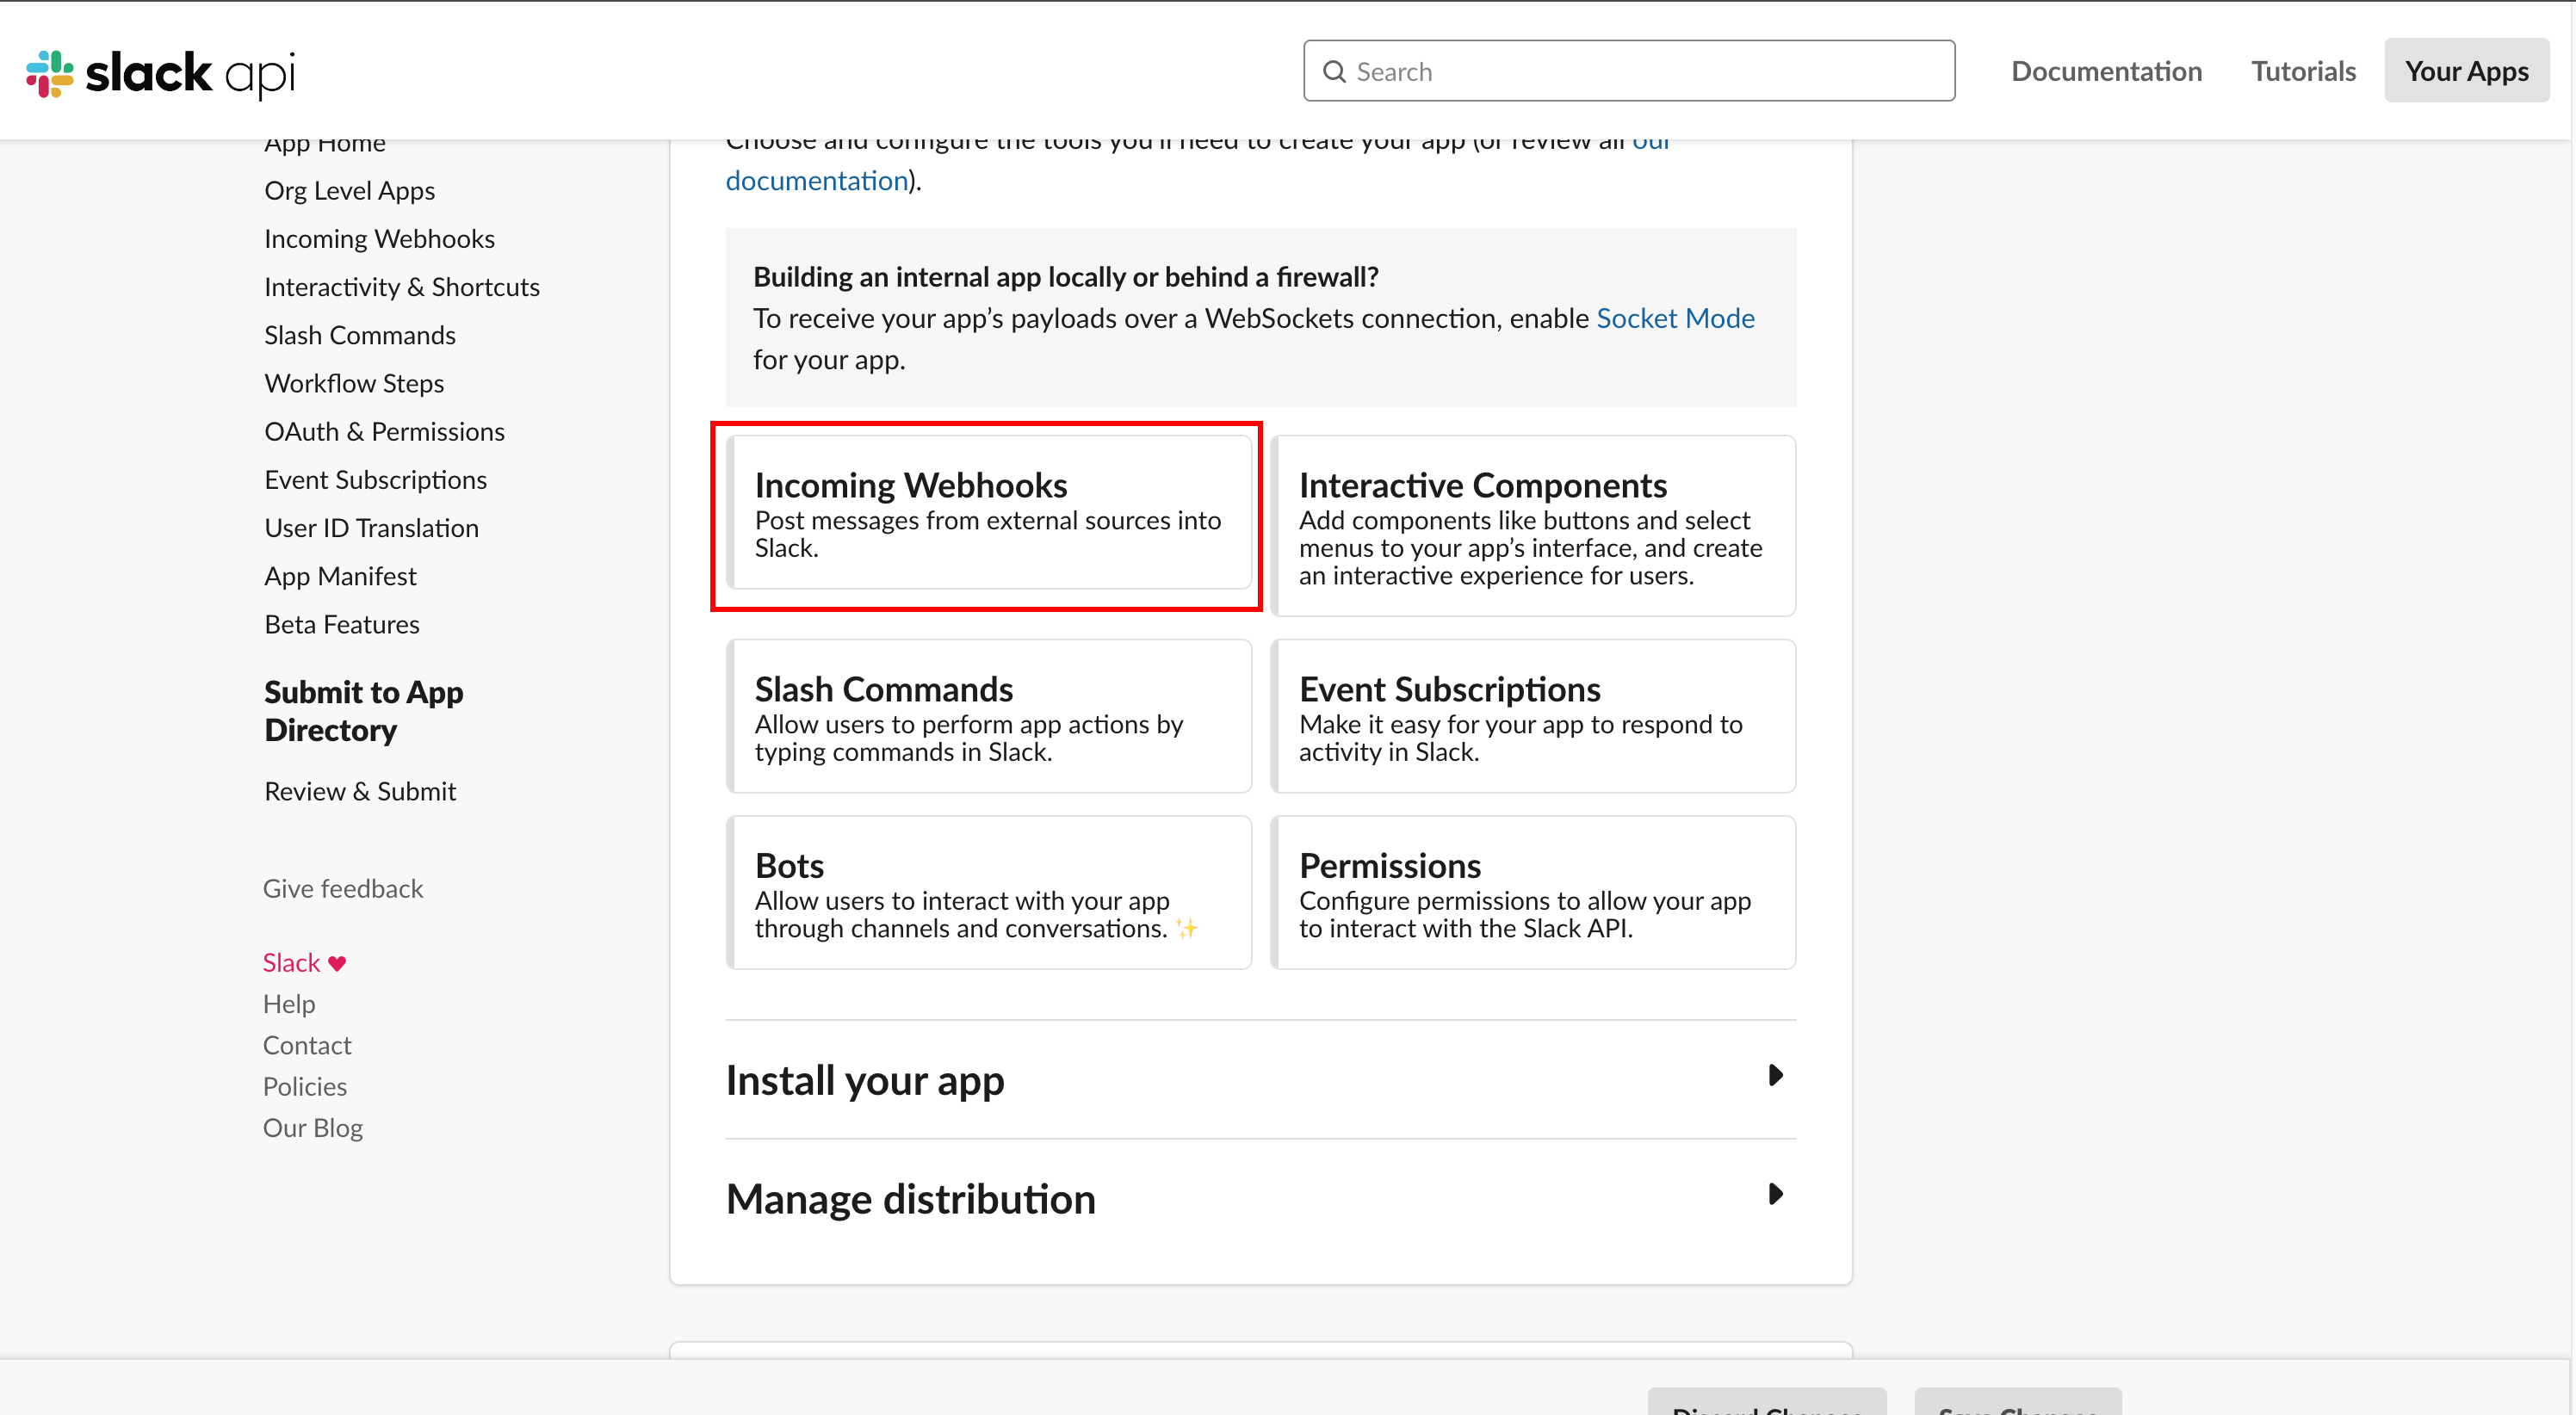Open the Help link
Viewport: 2576px width, 1415px height.
coord(289,1003)
